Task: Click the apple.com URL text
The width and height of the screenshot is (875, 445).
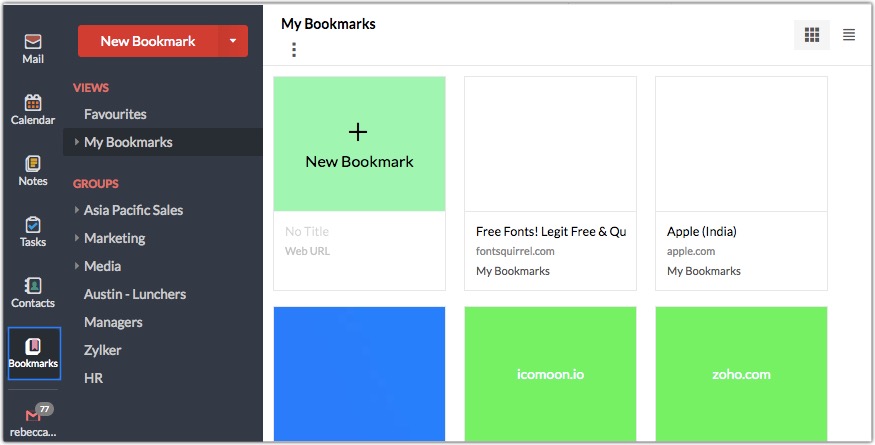Action: pyautogui.click(x=691, y=251)
